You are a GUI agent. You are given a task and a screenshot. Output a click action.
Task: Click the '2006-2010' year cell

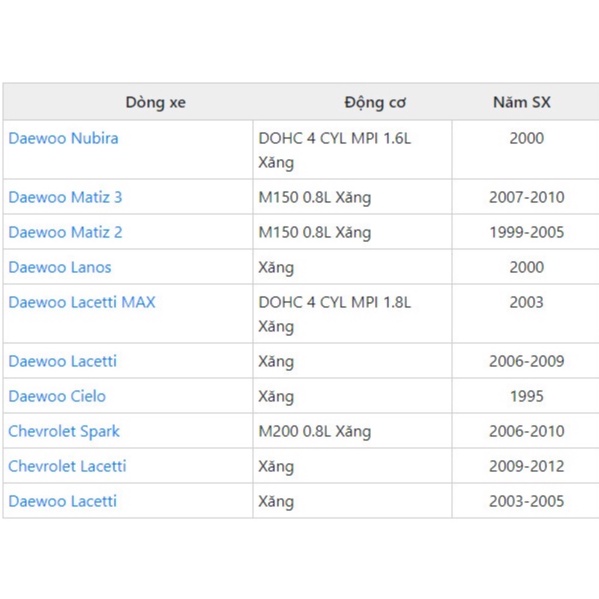[526, 431]
